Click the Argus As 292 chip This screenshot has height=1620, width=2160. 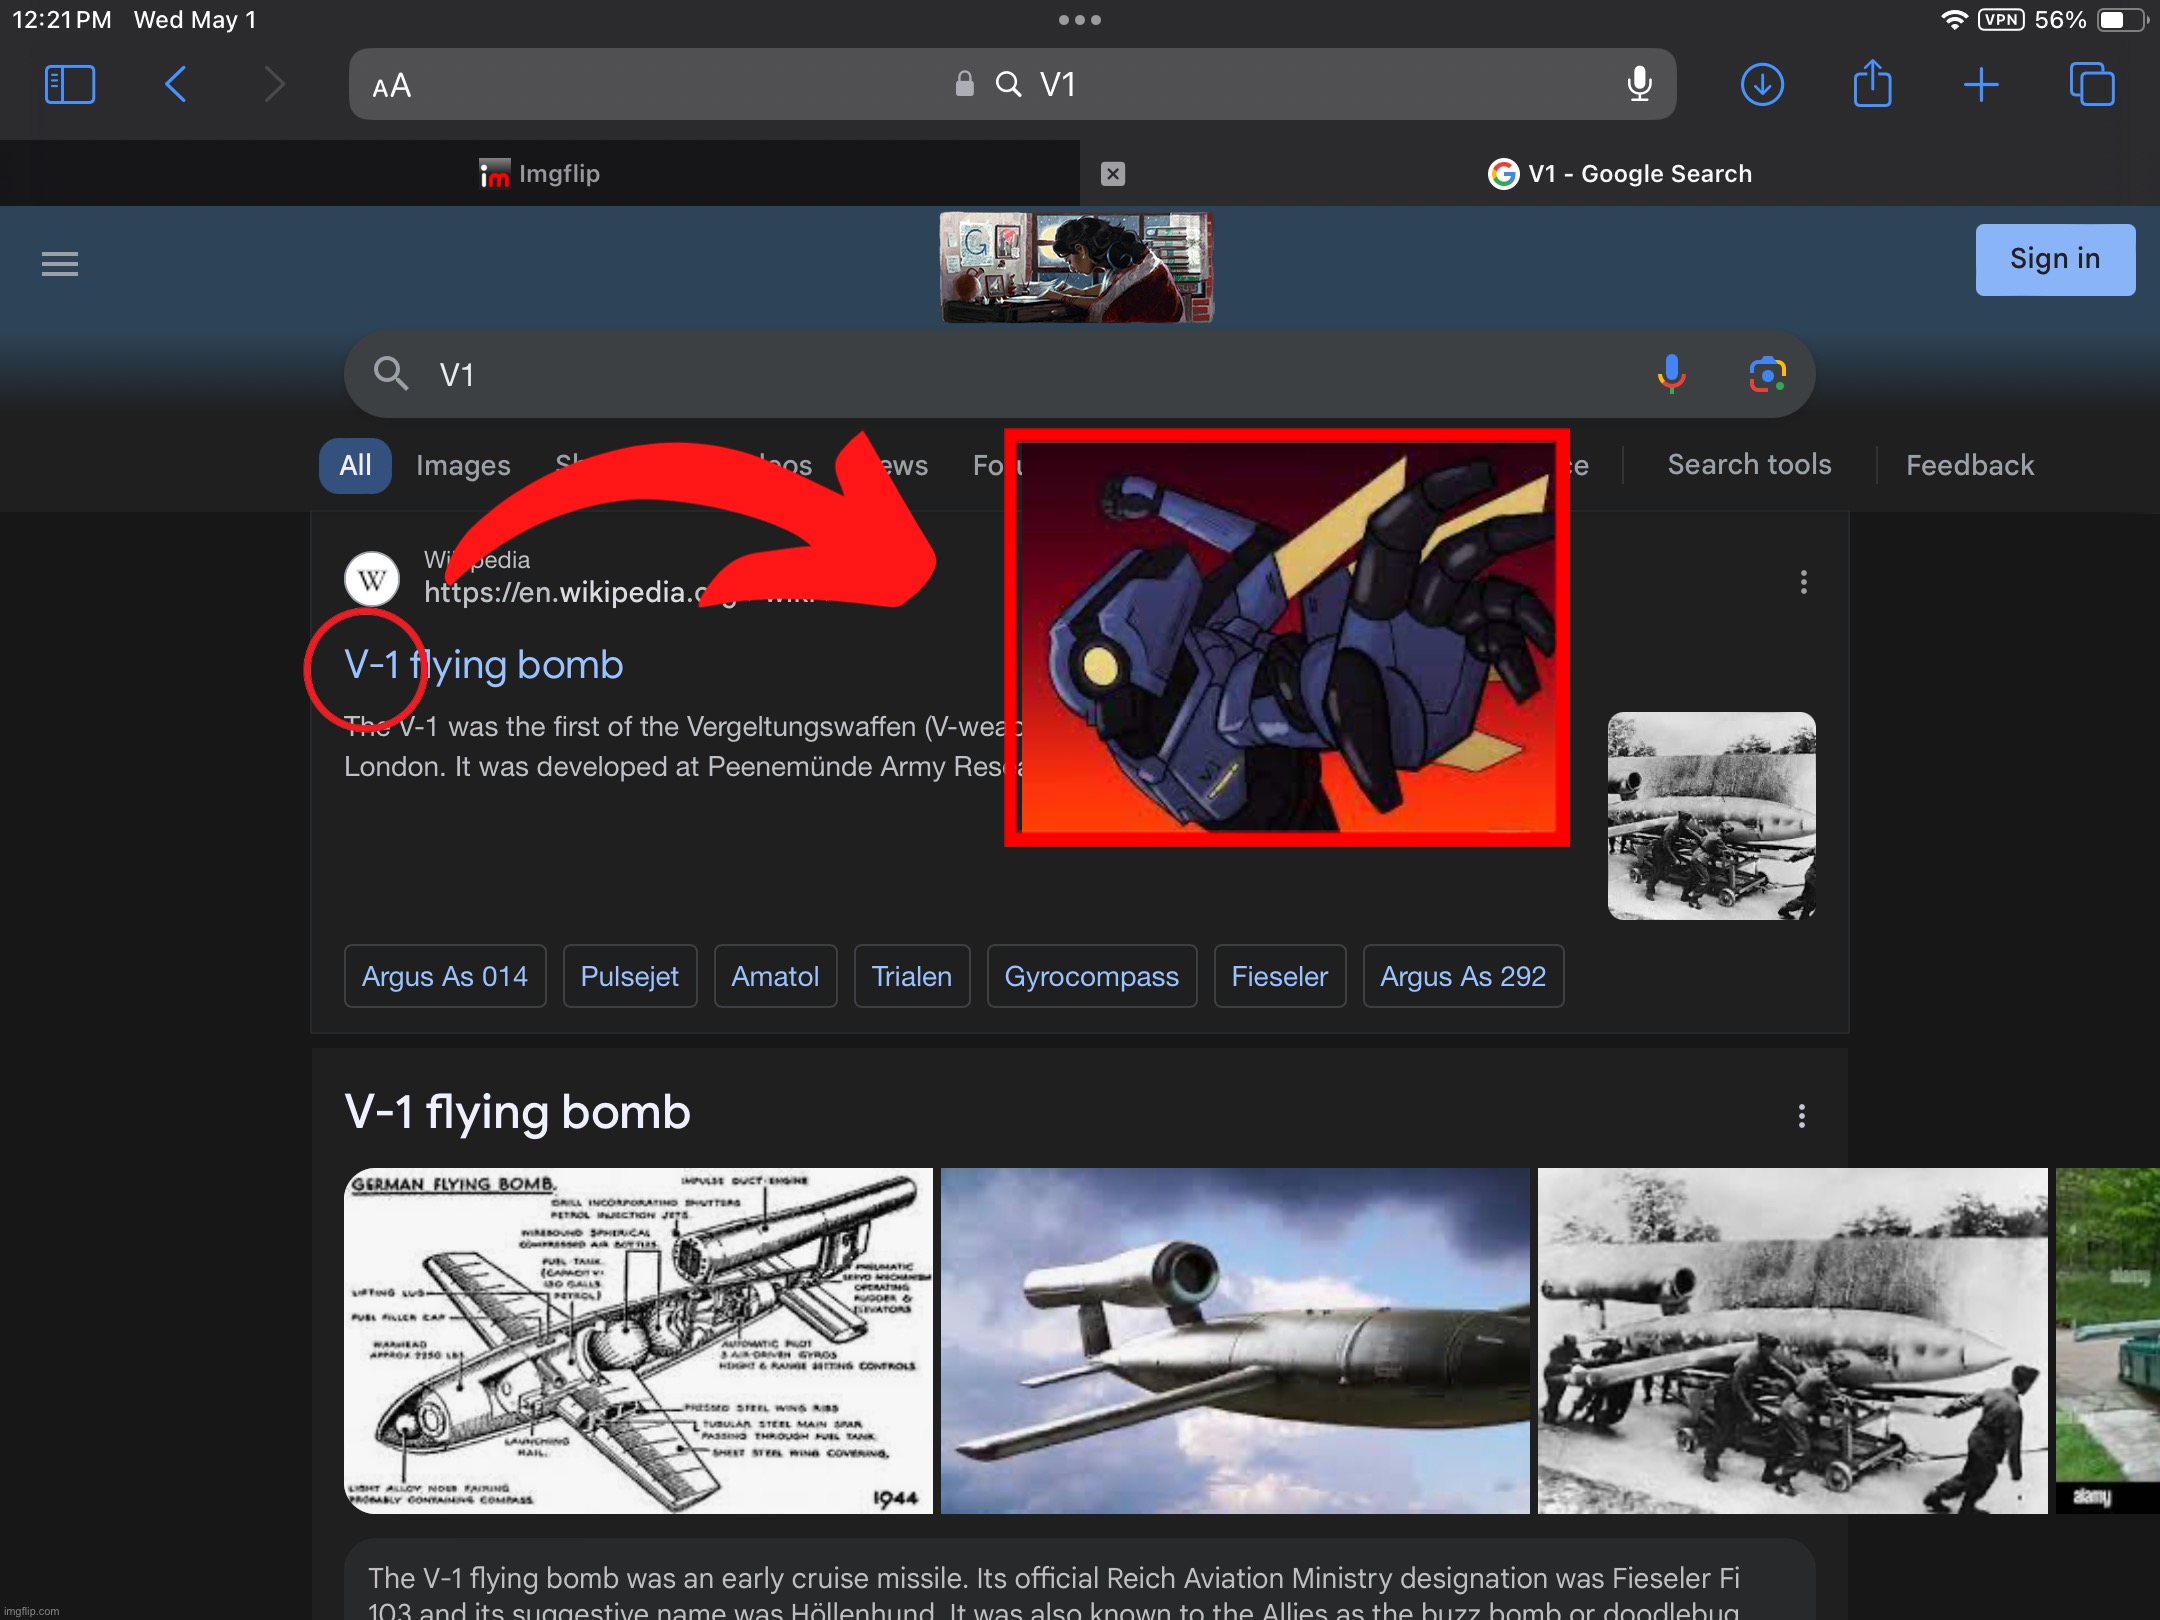tap(1463, 976)
